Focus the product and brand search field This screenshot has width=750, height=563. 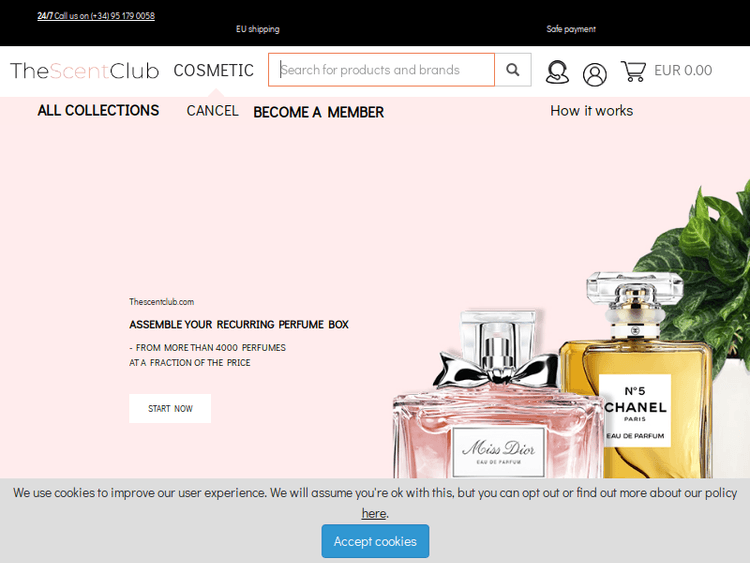[381, 70]
